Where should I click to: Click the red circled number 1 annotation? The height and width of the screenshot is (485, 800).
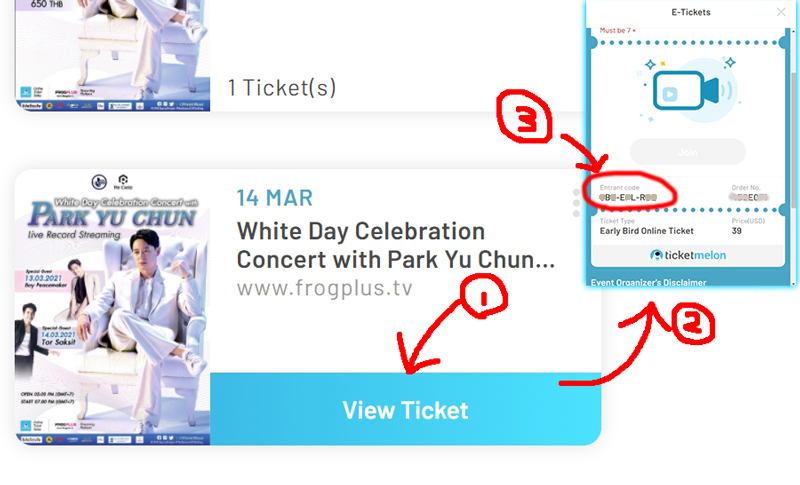(483, 296)
